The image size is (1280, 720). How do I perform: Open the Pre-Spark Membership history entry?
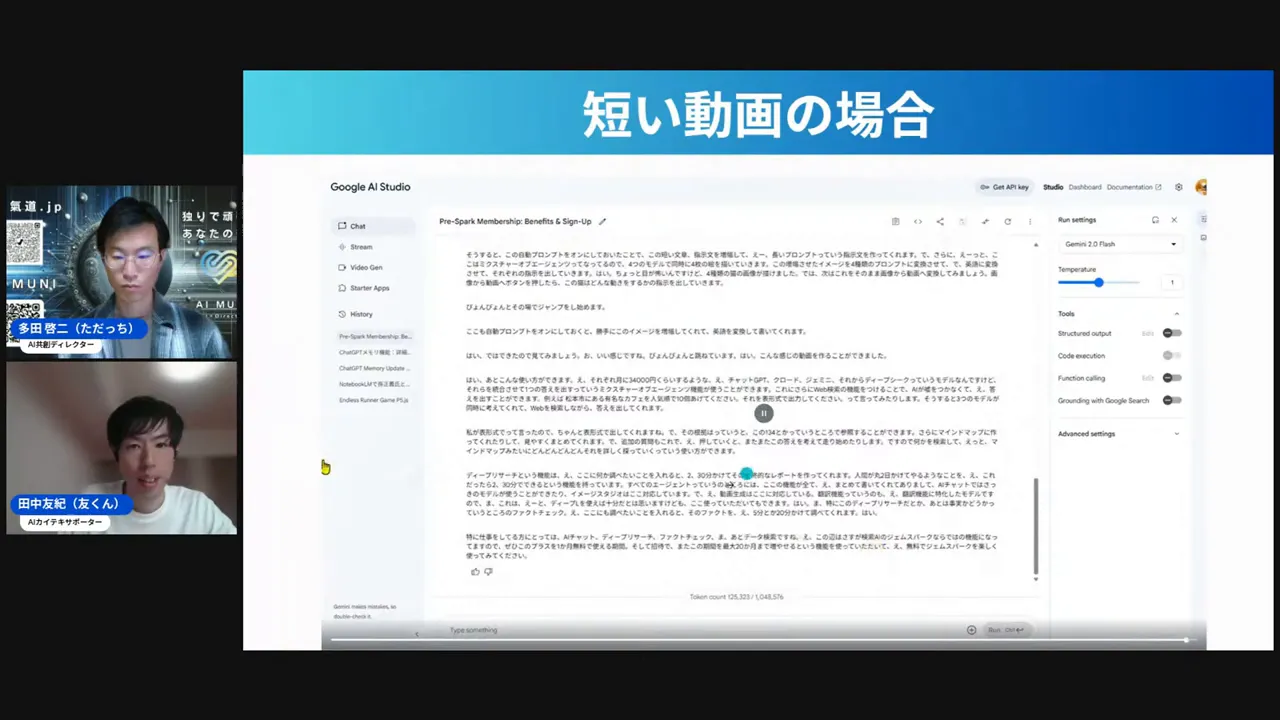(x=375, y=336)
